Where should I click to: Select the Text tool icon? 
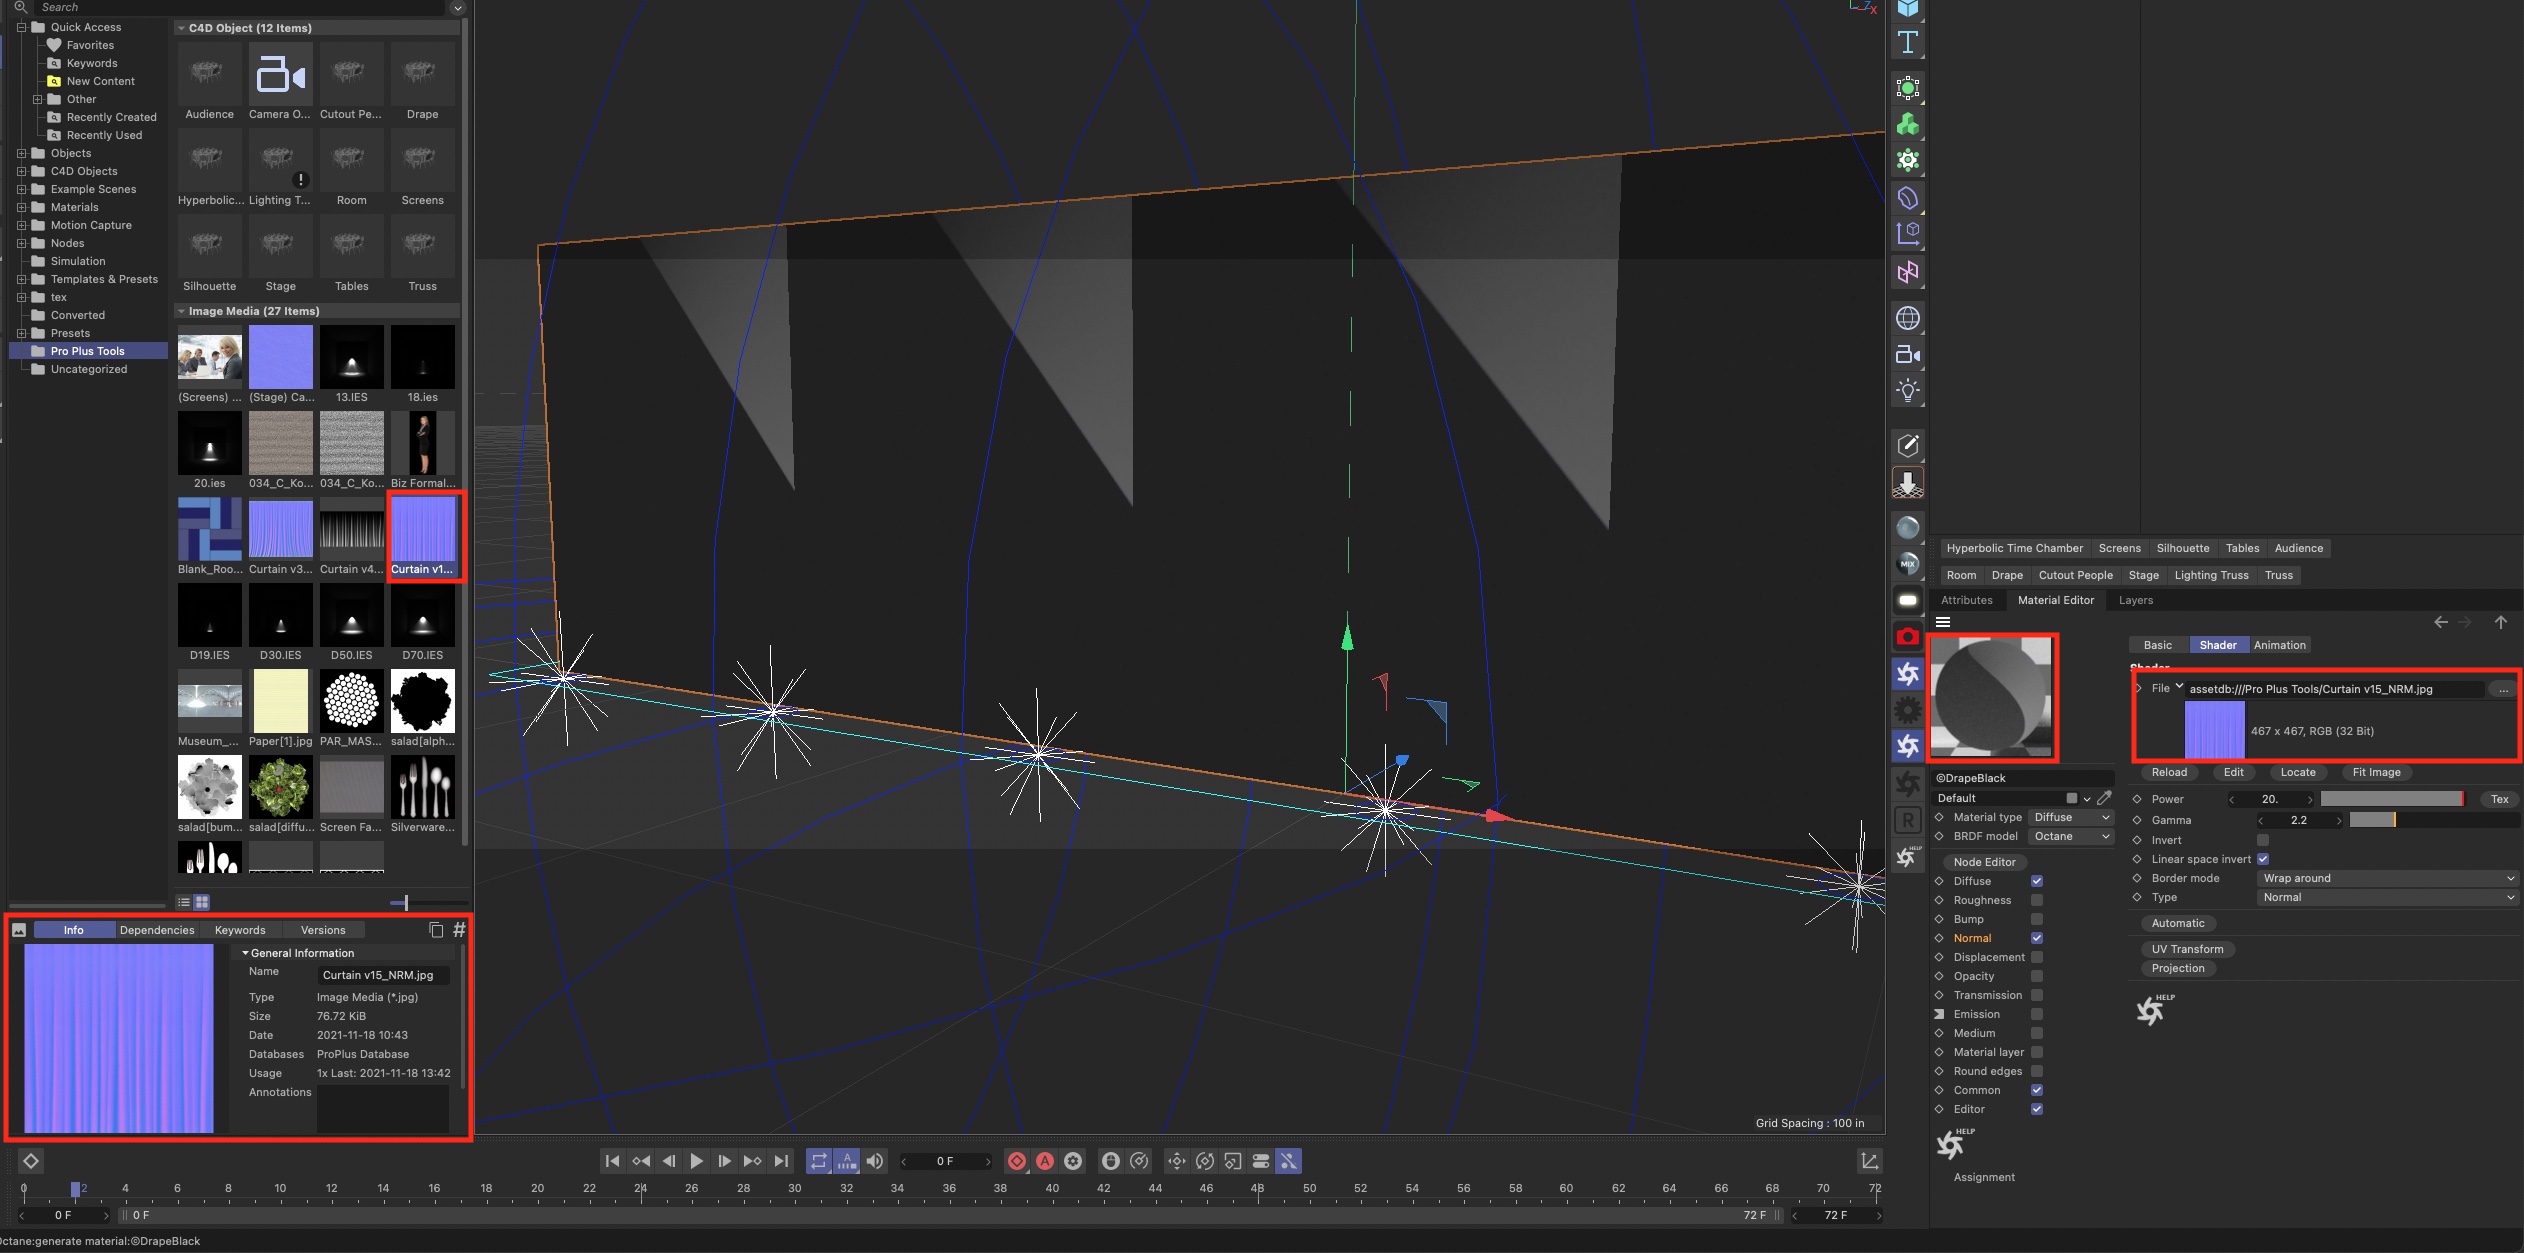[x=1907, y=43]
